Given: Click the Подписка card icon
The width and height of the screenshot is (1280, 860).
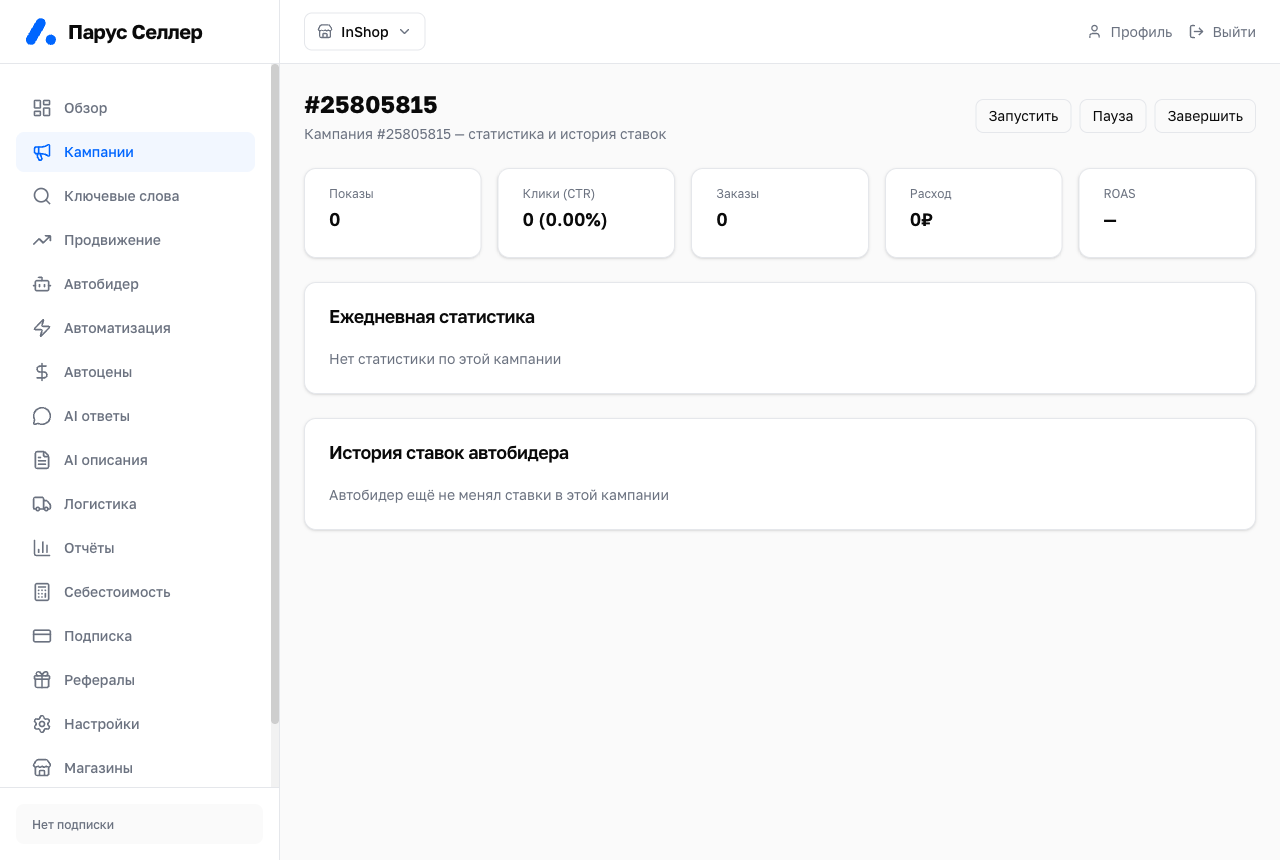Looking at the screenshot, I should [x=42, y=636].
